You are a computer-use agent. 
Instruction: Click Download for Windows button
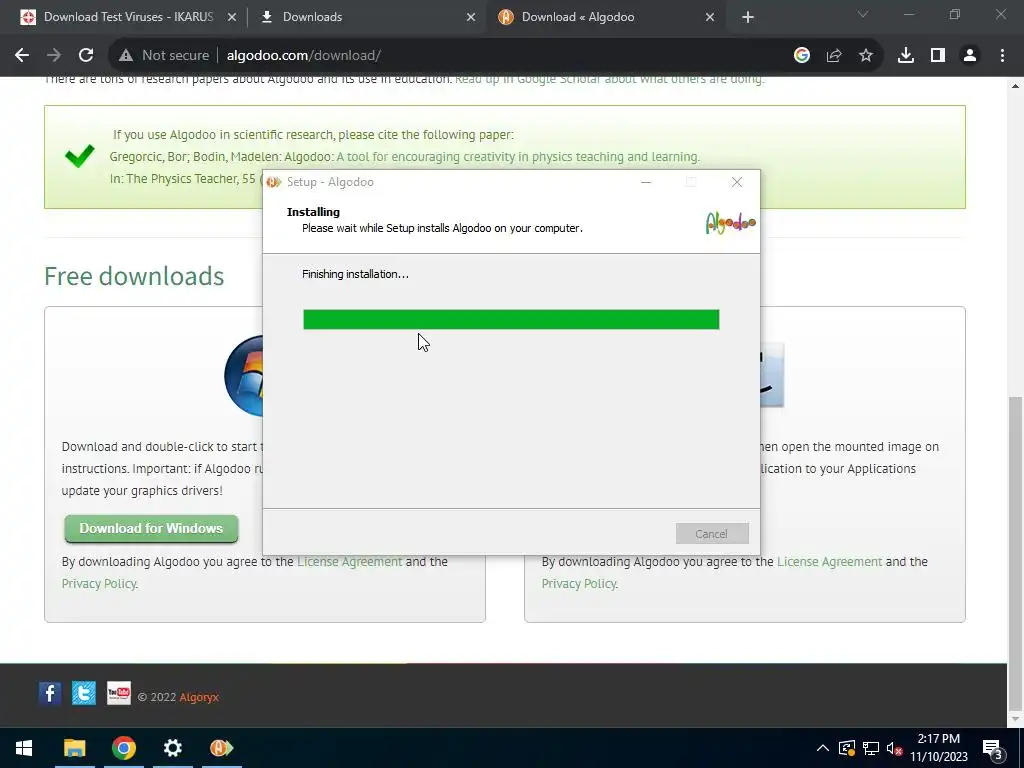[151, 528]
